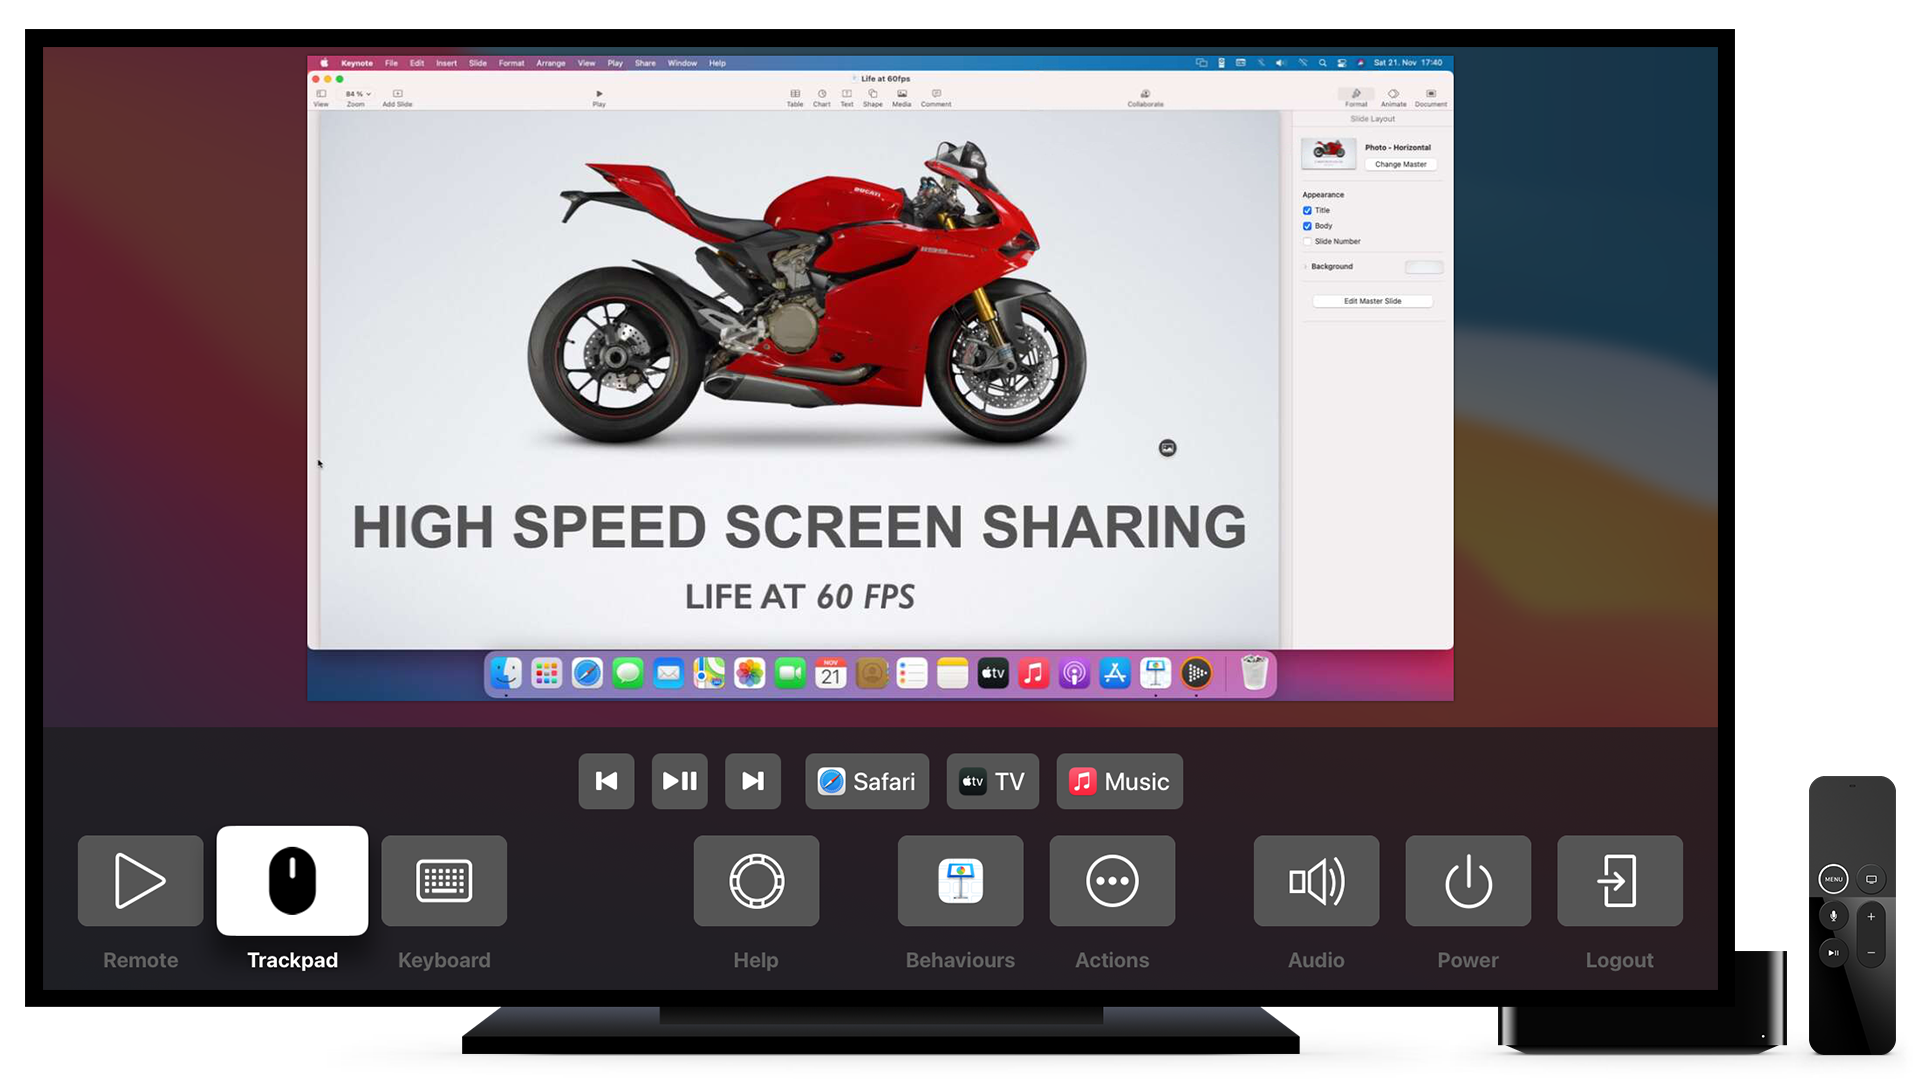This screenshot has width=1920, height=1082.
Task: Click the Logout button
Action: [1620, 881]
